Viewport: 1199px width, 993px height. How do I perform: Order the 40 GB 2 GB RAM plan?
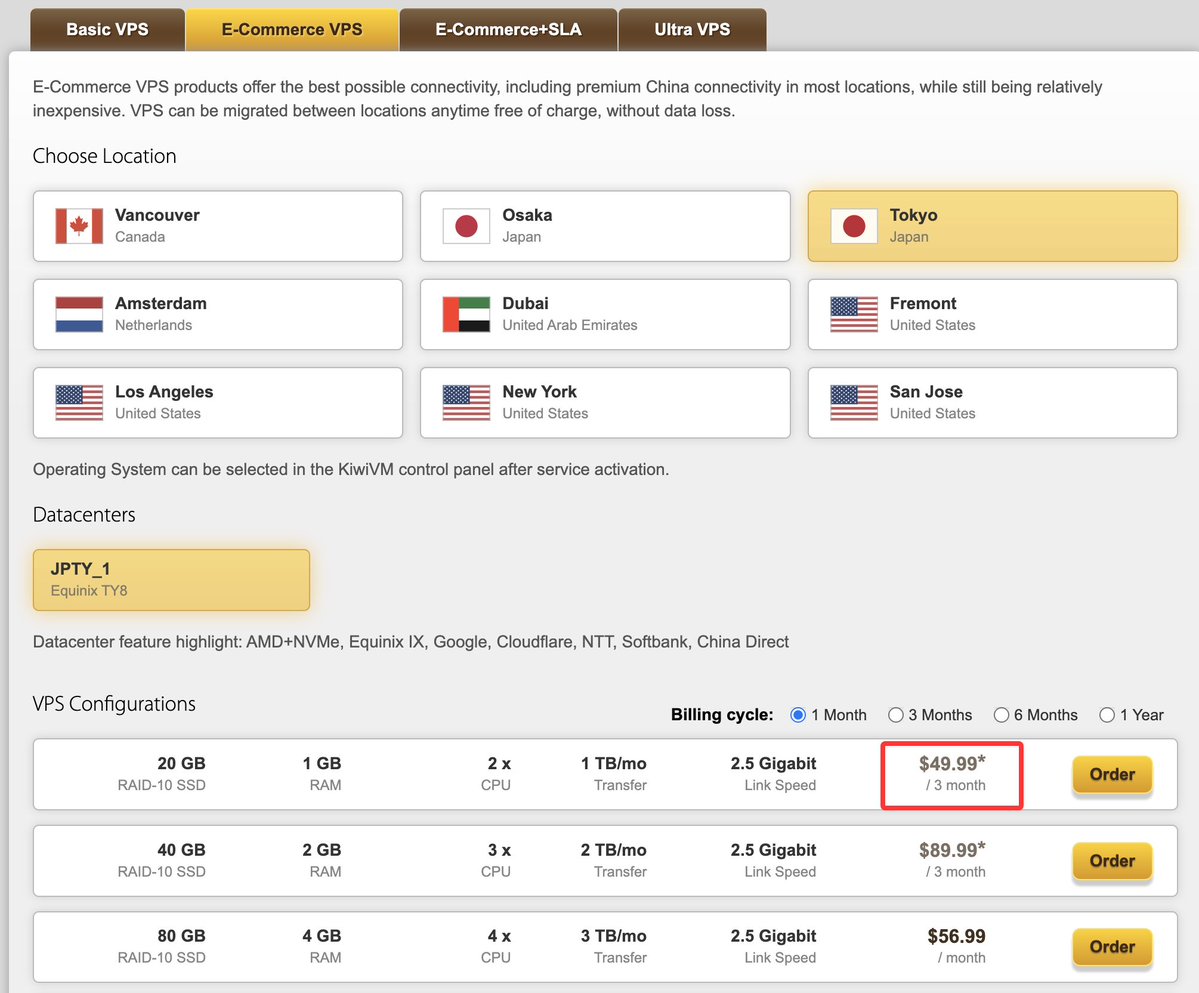(1112, 861)
